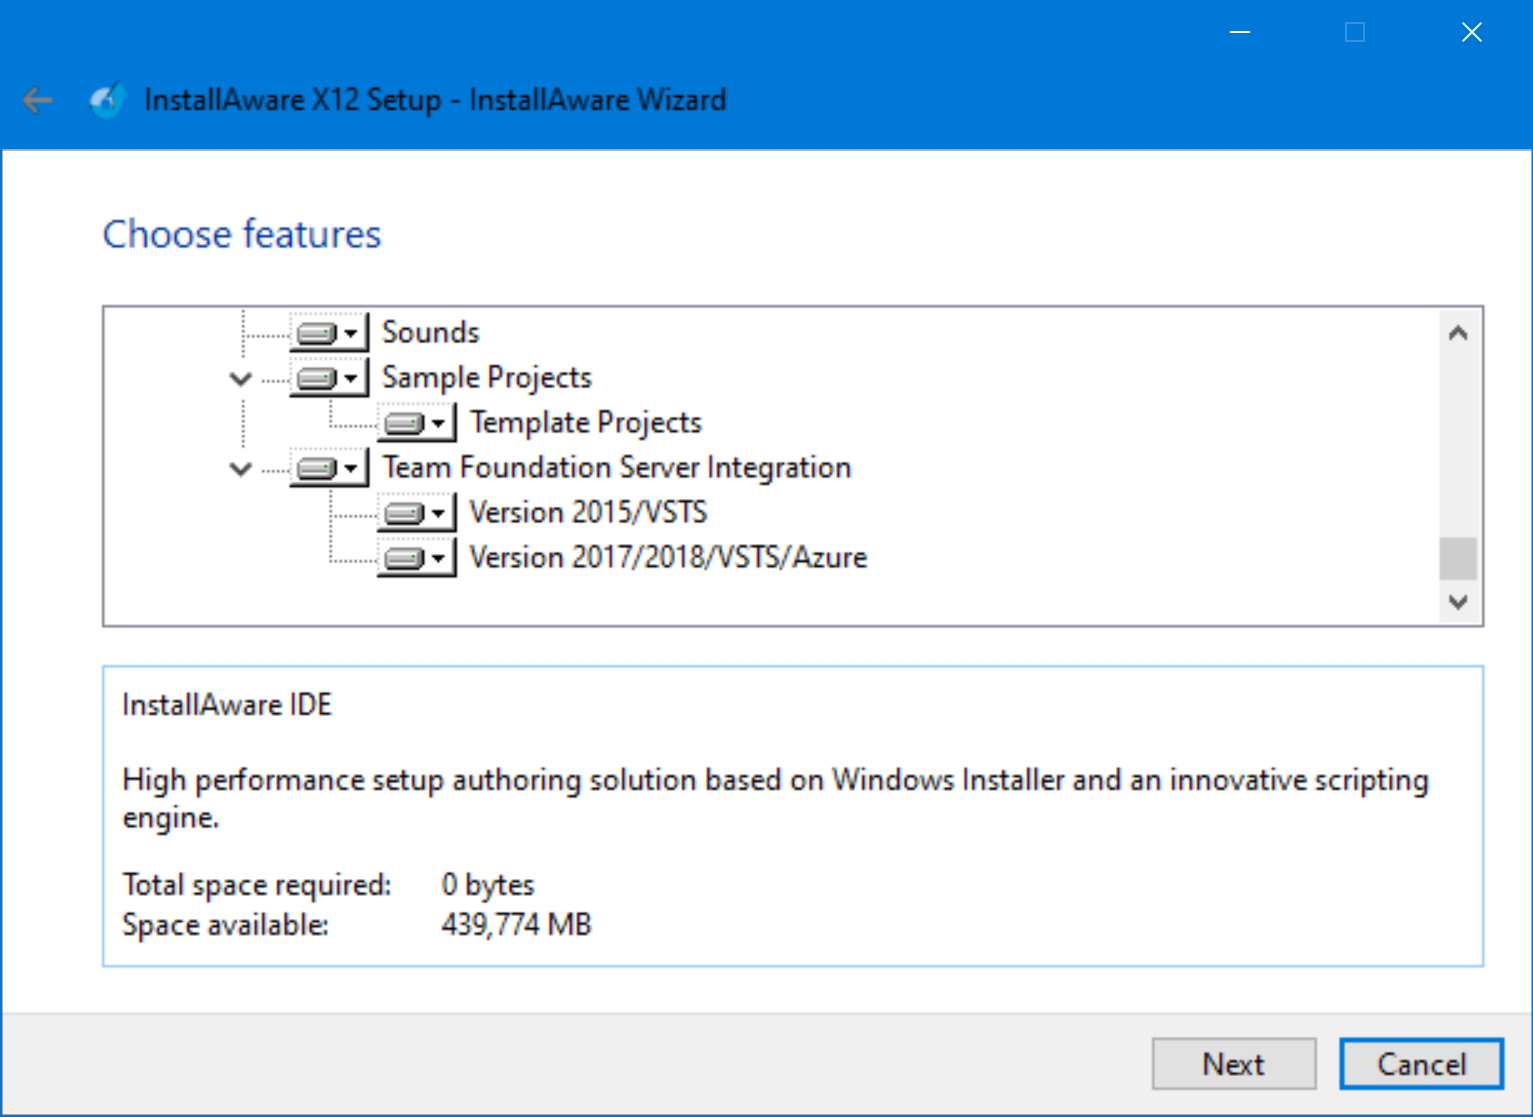Minimize the setup wizard window
The height and width of the screenshot is (1117, 1533).
[x=1240, y=32]
